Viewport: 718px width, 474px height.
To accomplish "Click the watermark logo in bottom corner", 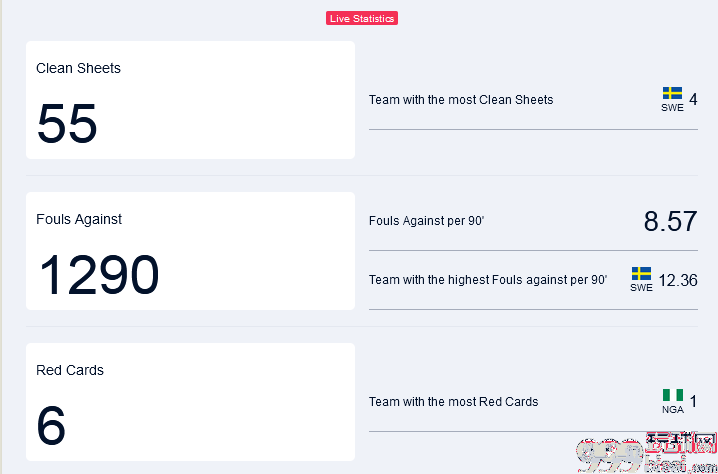I will (646, 452).
